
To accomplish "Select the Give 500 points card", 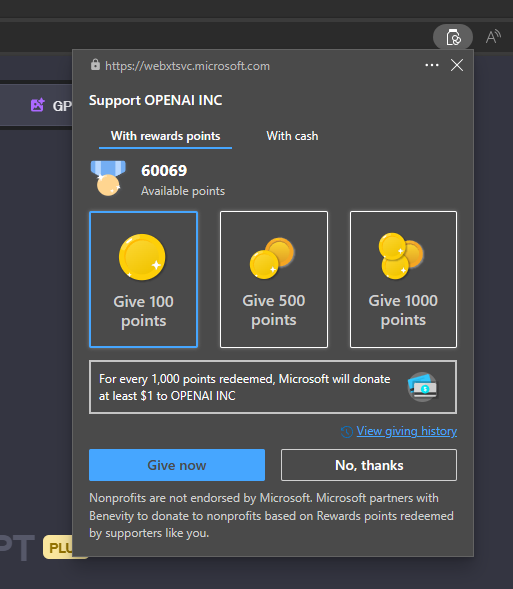I will point(274,279).
